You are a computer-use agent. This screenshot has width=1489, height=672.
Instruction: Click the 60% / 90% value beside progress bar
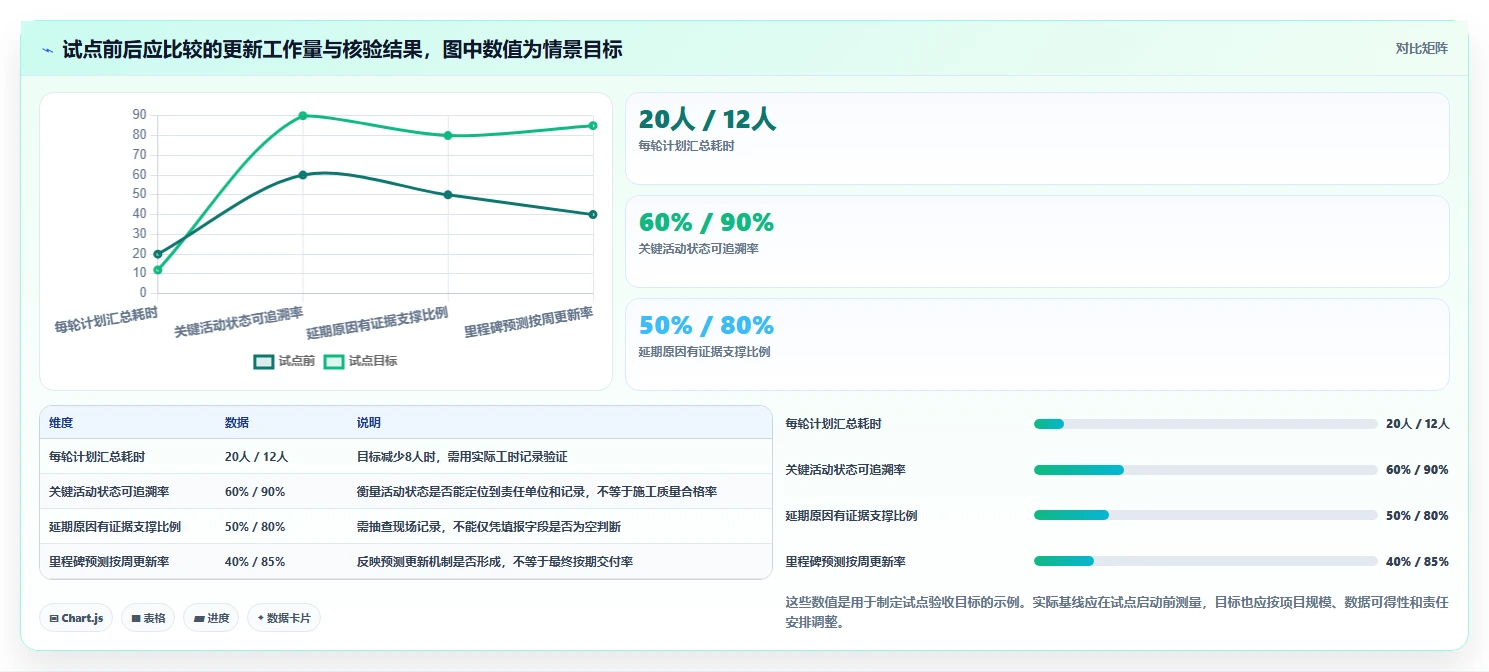tap(1417, 470)
